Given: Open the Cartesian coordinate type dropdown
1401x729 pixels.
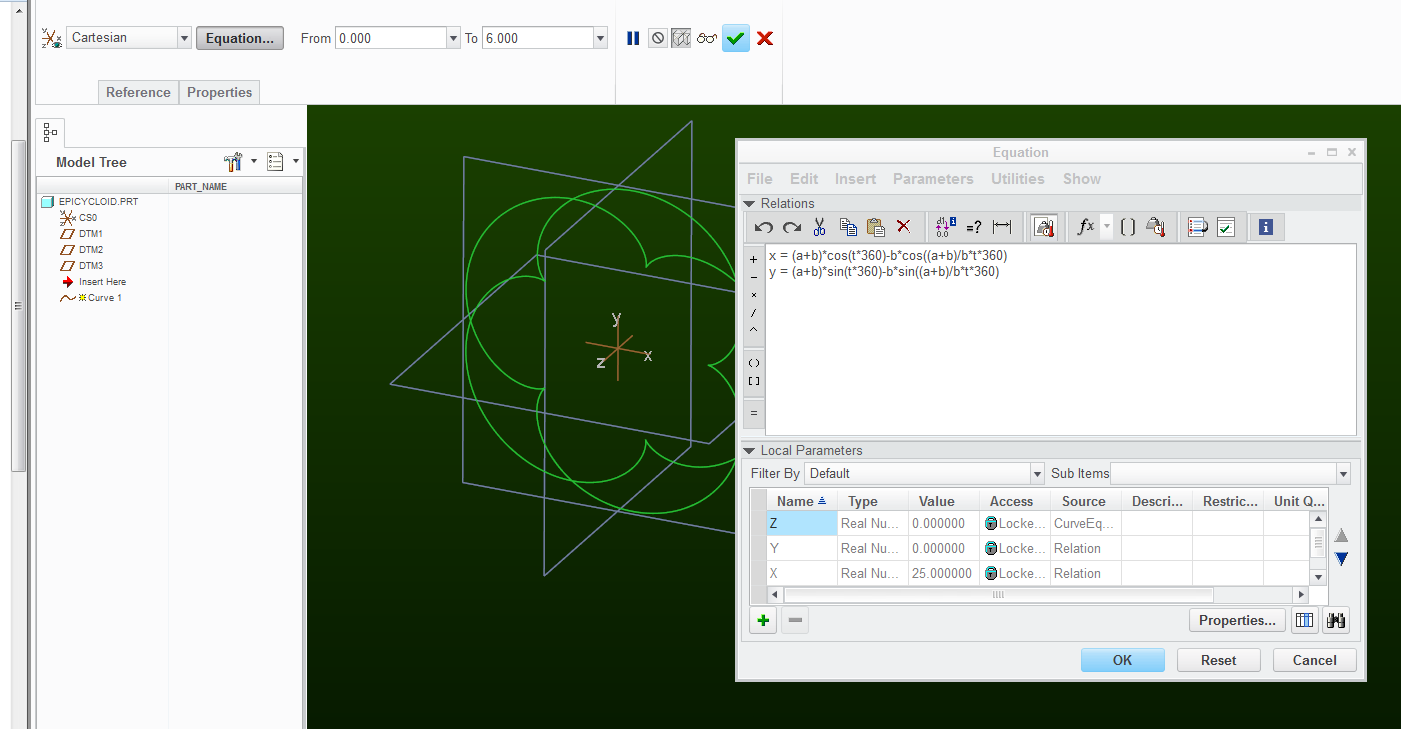Looking at the screenshot, I should [x=184, y=38].
